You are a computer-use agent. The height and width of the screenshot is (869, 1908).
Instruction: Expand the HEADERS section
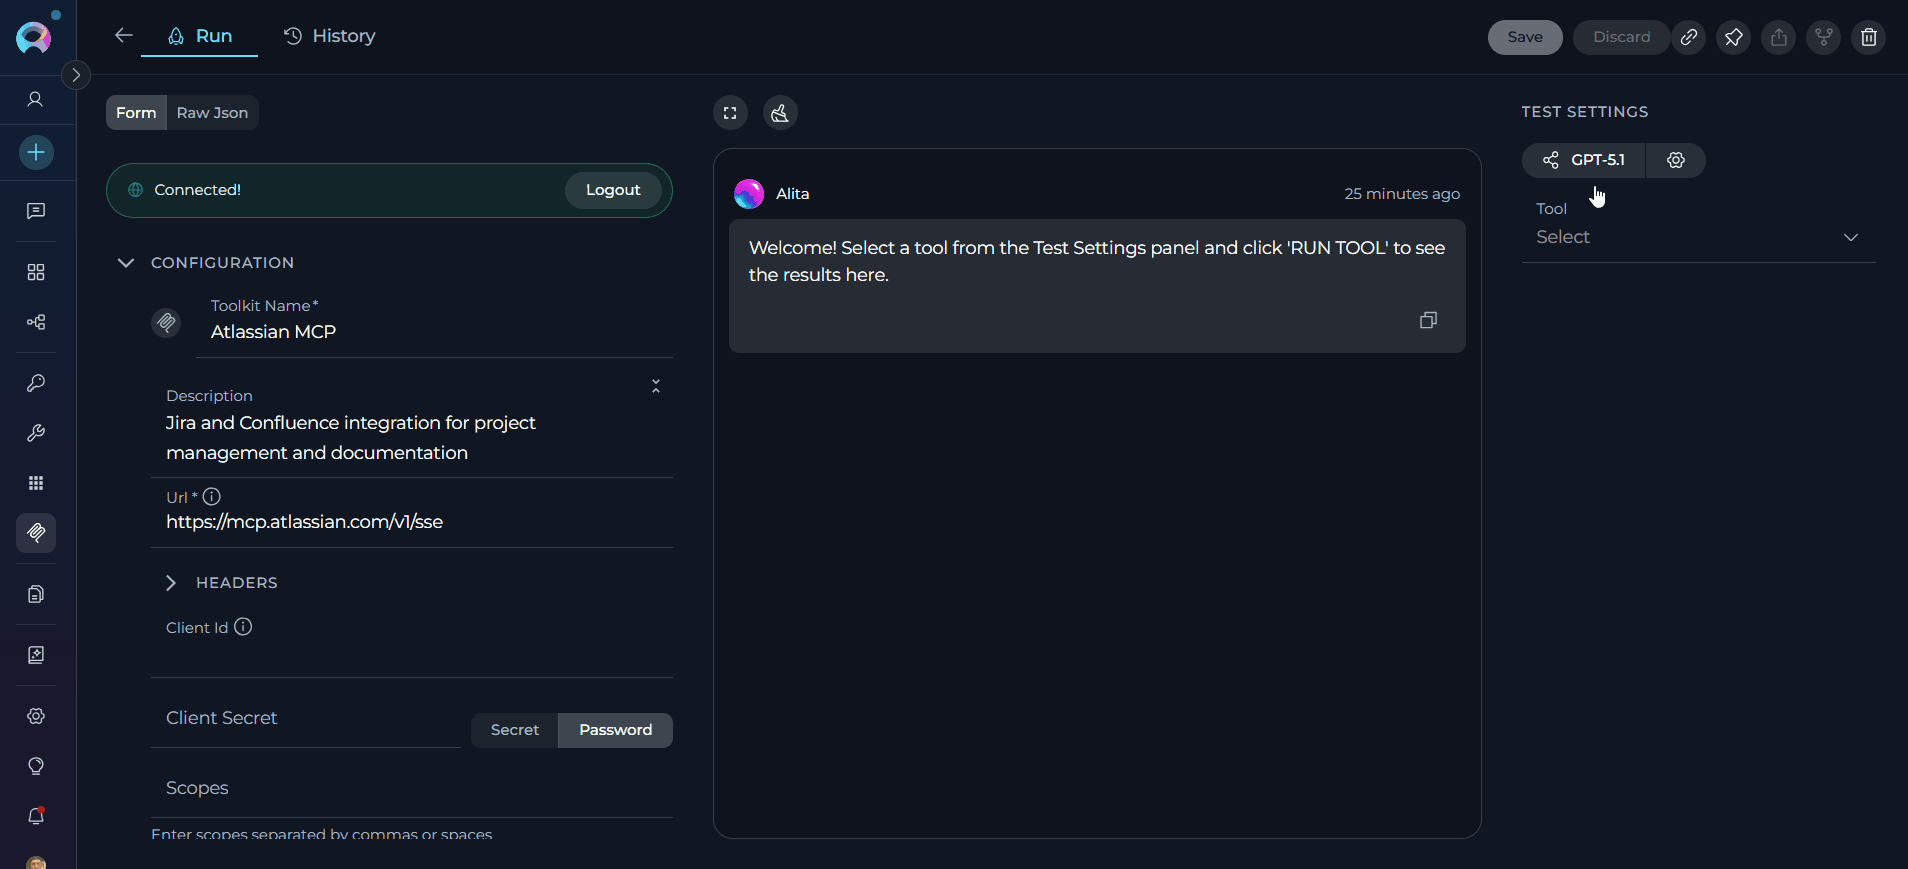click(x=171, y=583)
